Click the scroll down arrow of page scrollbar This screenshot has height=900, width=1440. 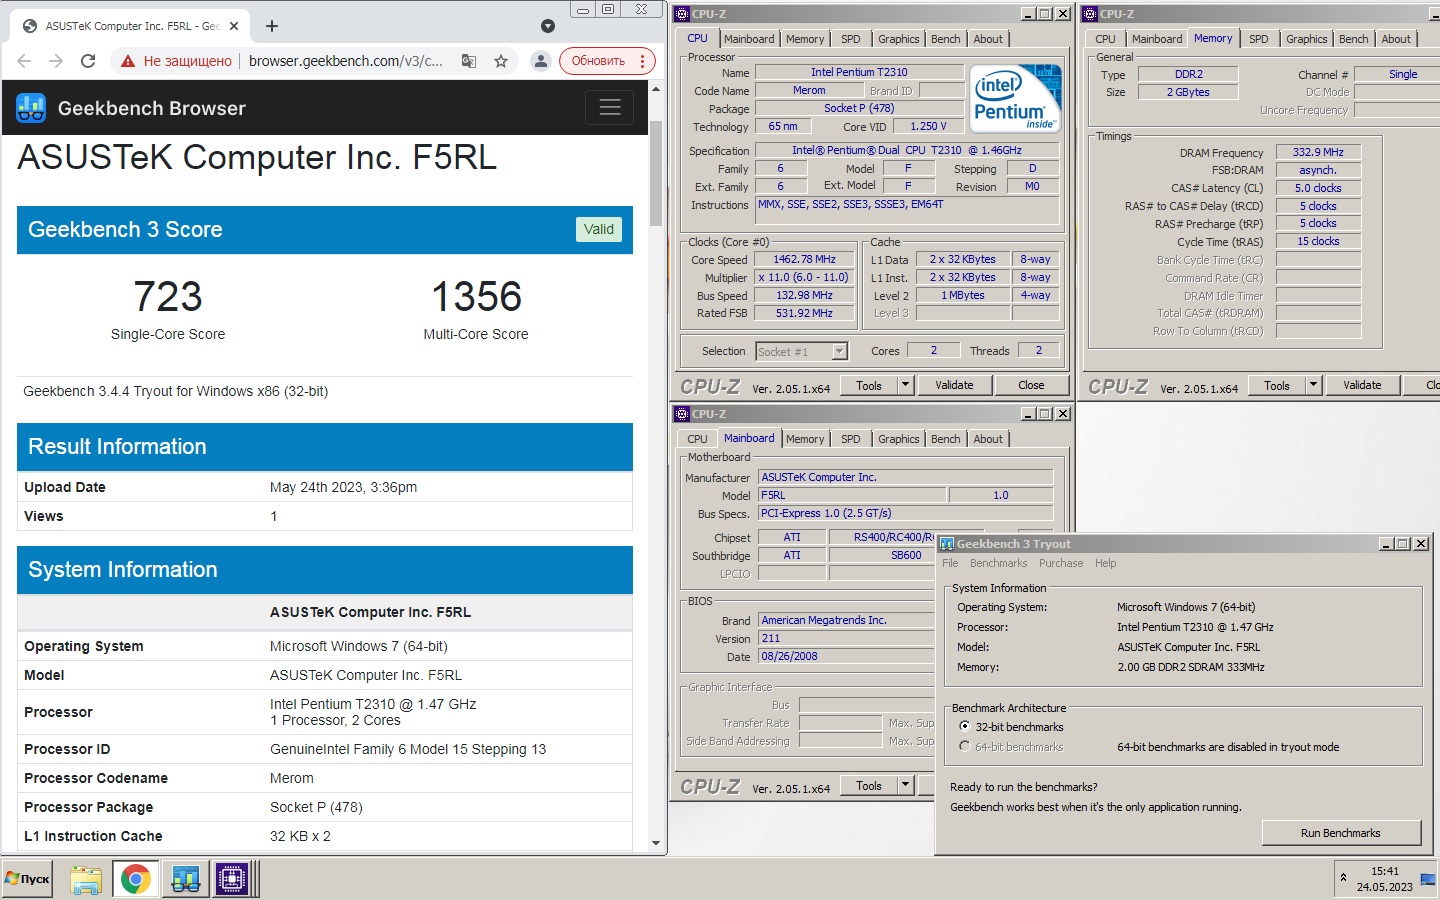click(x=656, y=843)
